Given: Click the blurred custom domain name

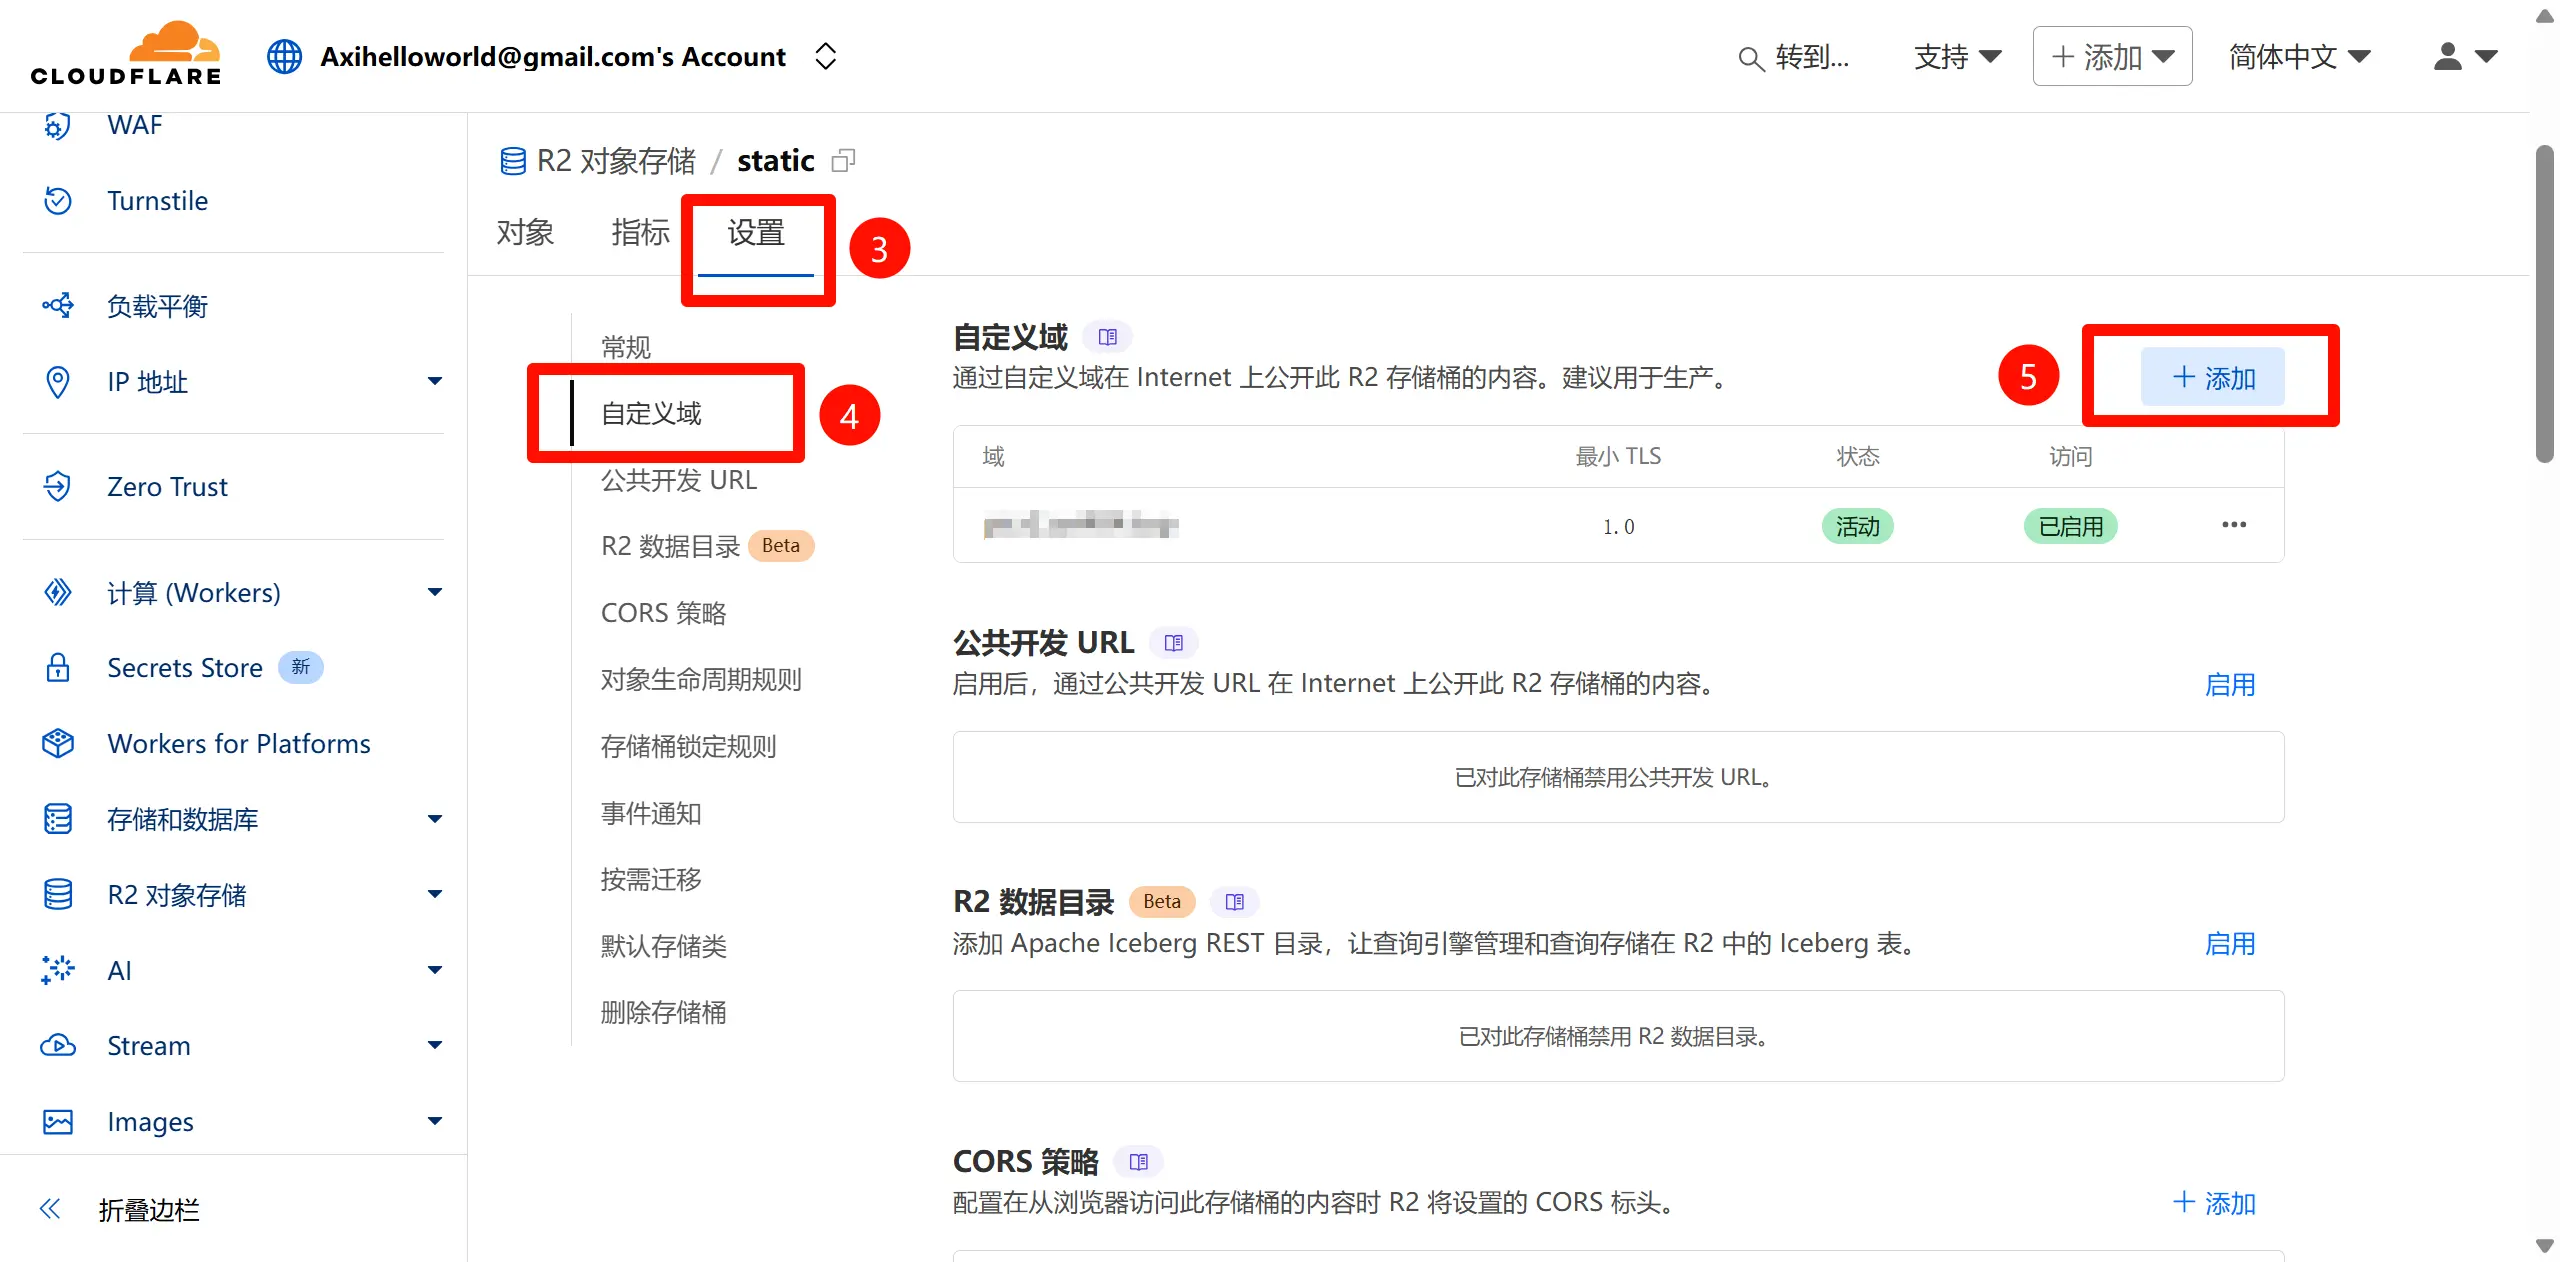Looking at the screenshot, I should coord(1080,525).
